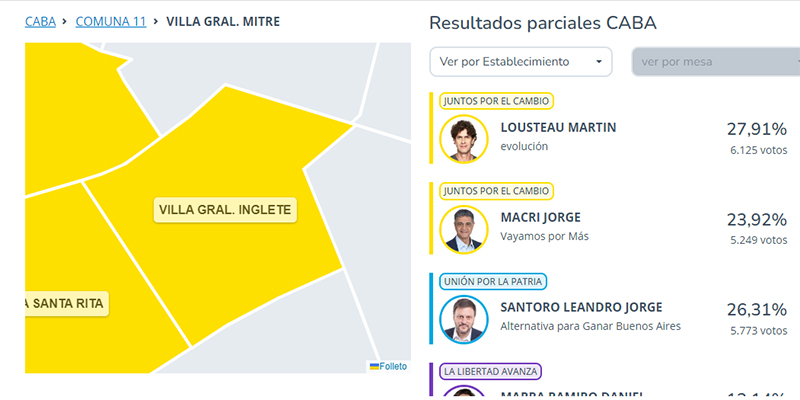Viewport: 800px width, 400px height.
Task: Click Macri Jorge's candidate photo
Action: tap(464, 230)
